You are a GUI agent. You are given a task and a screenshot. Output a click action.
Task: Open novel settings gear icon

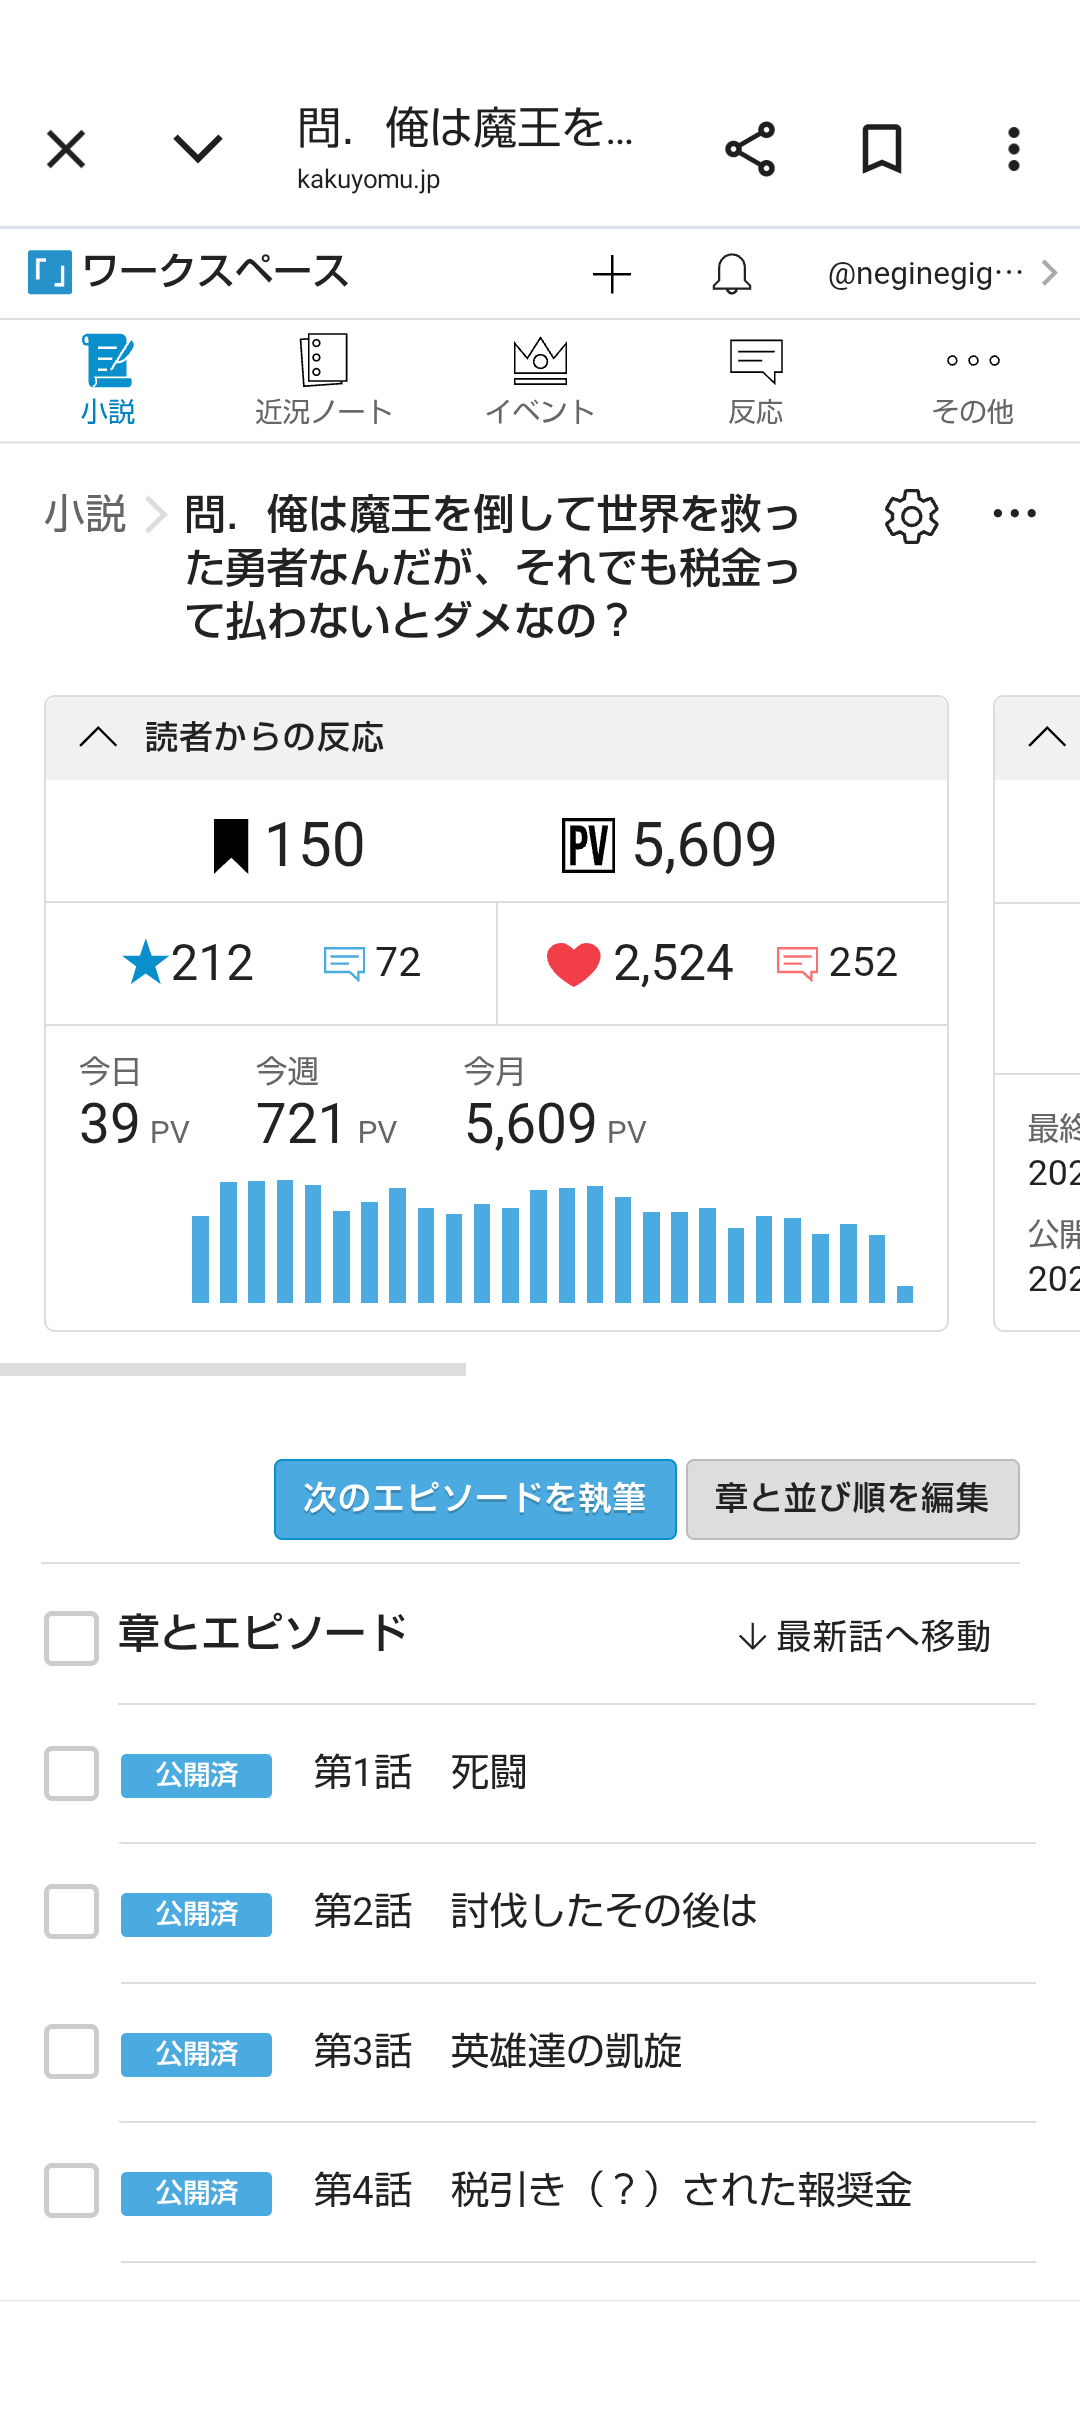pyautogui.click(x=911, y=516)
